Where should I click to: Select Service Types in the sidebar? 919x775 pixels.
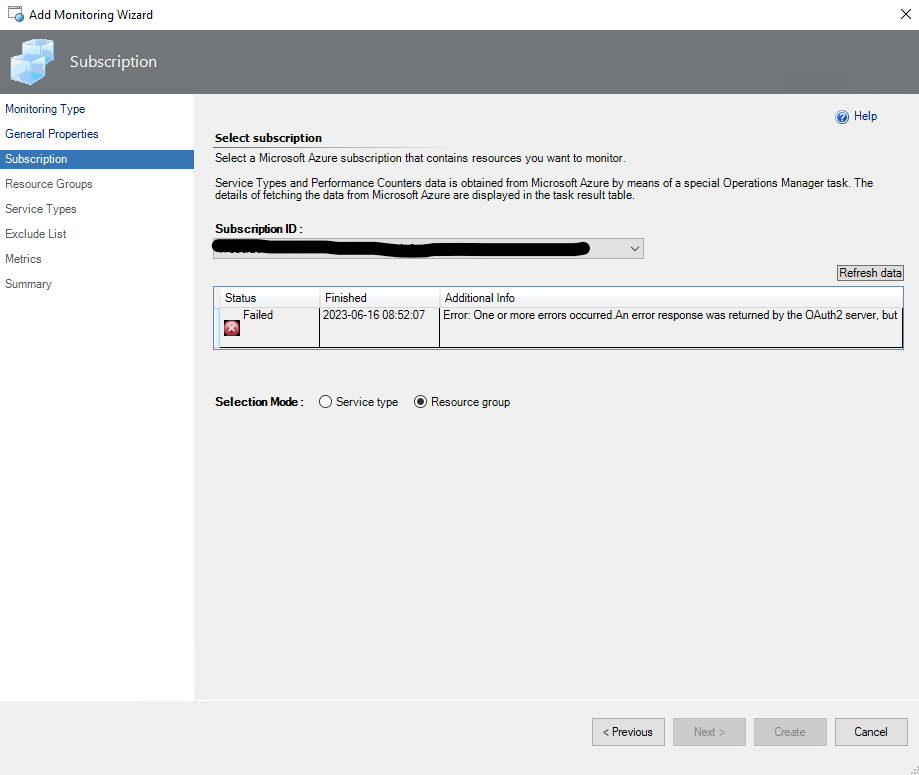point(40,208)
